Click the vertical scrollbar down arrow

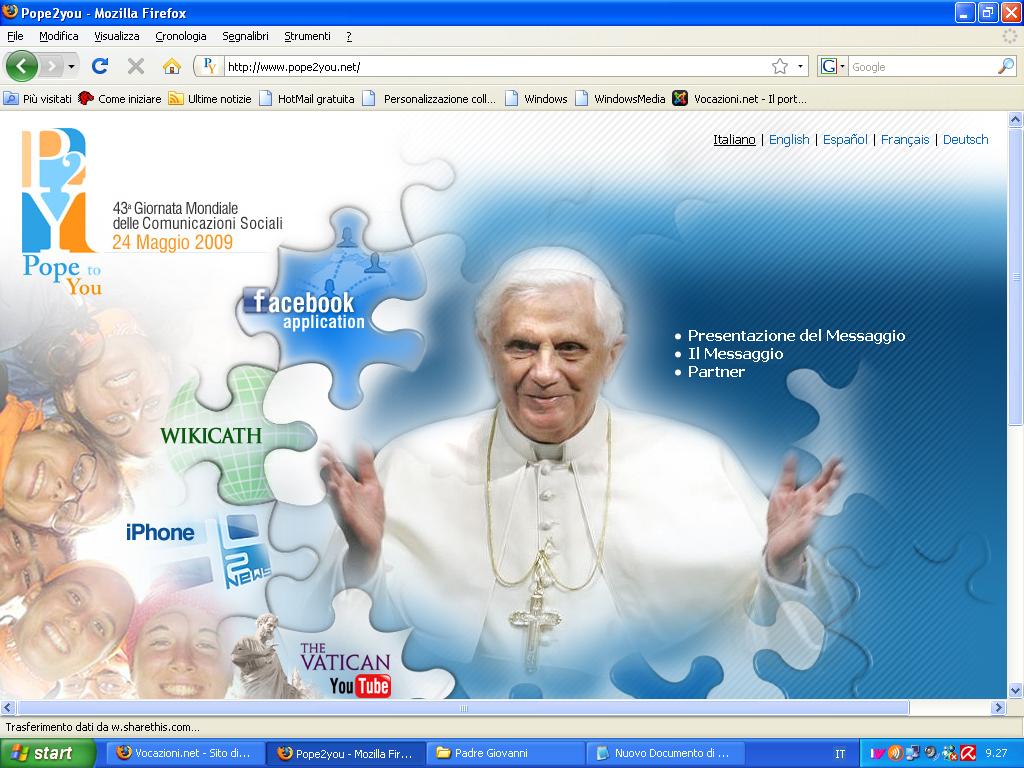(1016, 690)
